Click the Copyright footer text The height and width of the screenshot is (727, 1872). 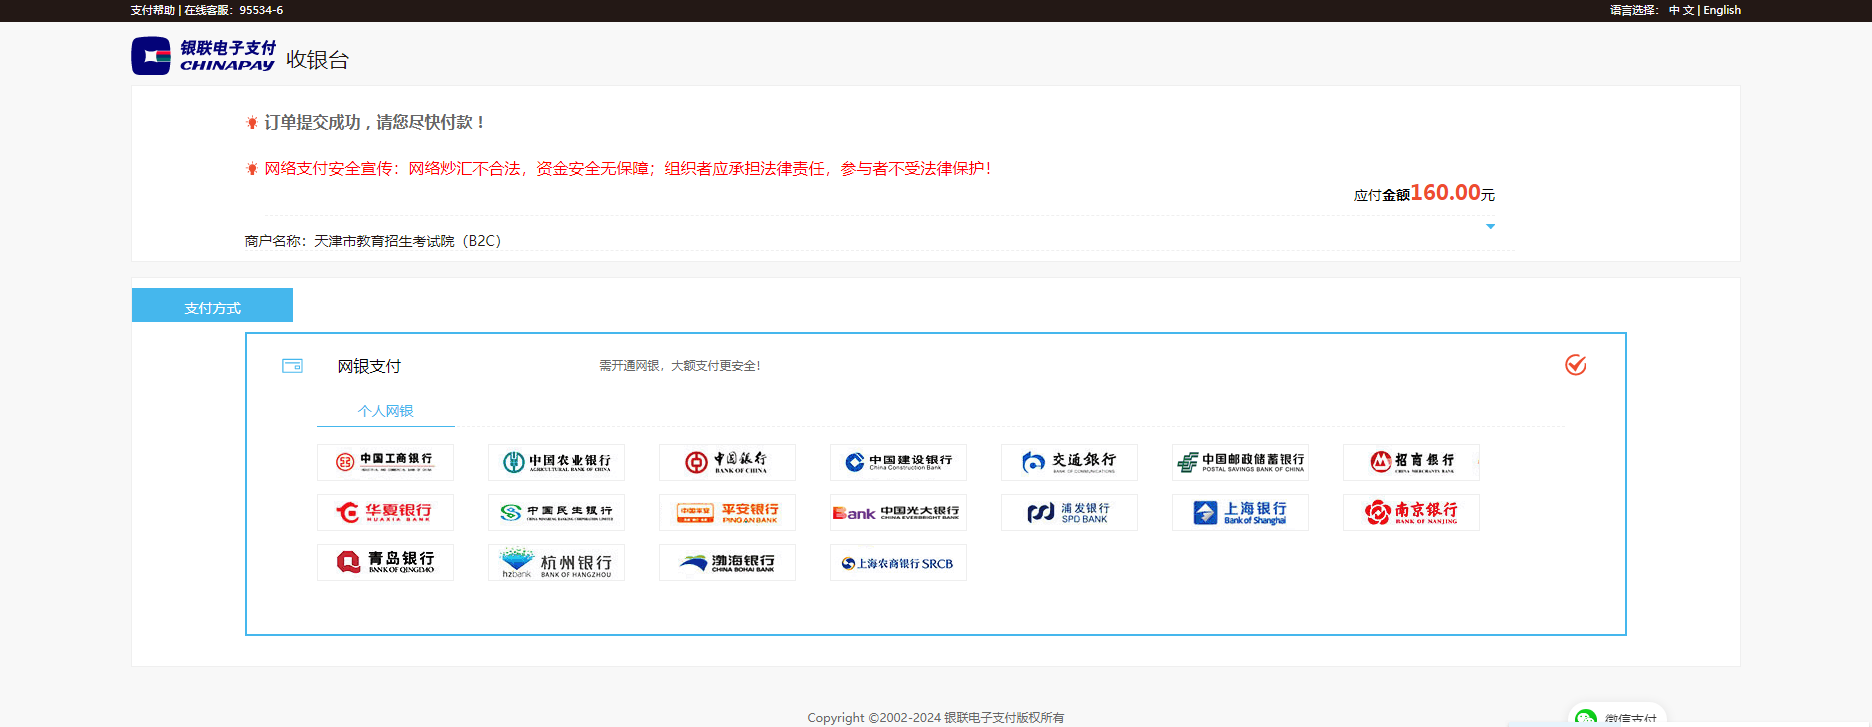click(935, 717)
